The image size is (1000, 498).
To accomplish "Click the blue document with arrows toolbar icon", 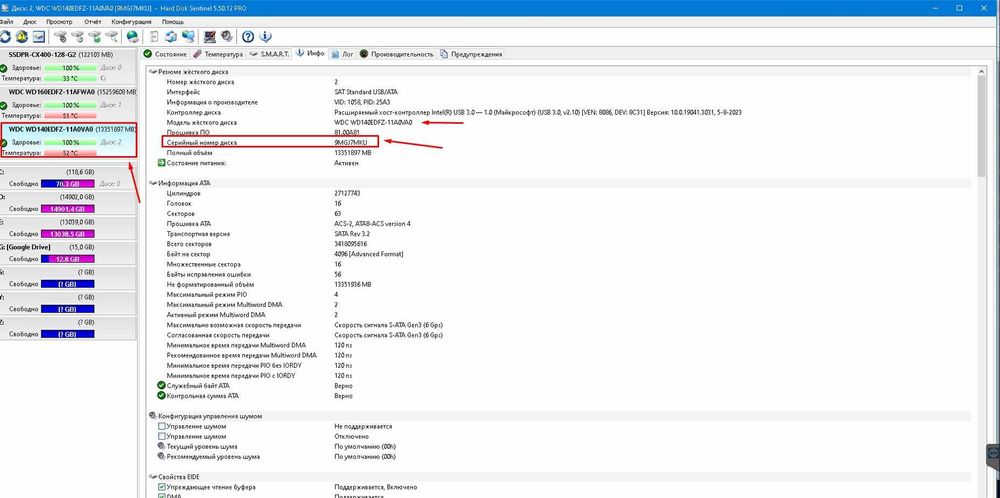I will (171, 36).
